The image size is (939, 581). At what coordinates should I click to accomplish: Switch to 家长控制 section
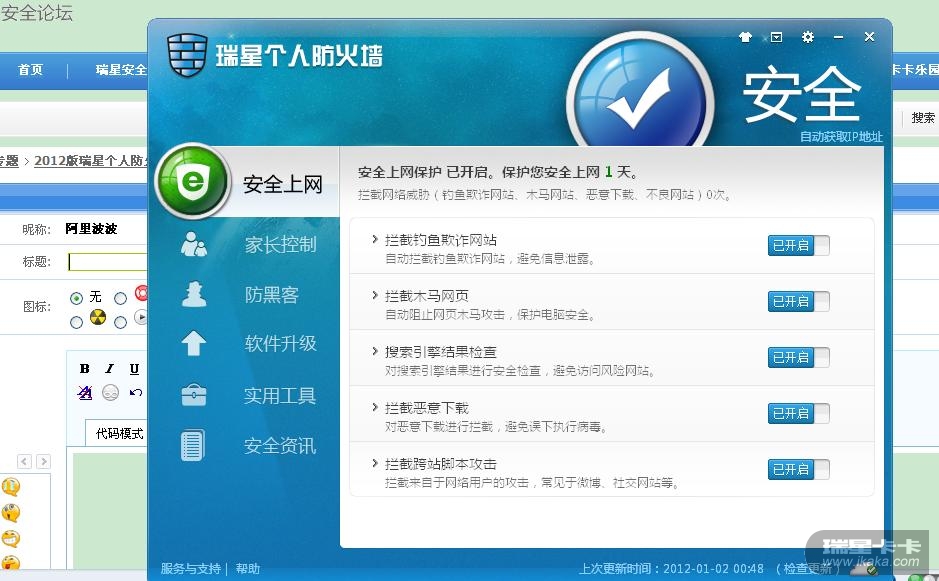pos(280,244)
